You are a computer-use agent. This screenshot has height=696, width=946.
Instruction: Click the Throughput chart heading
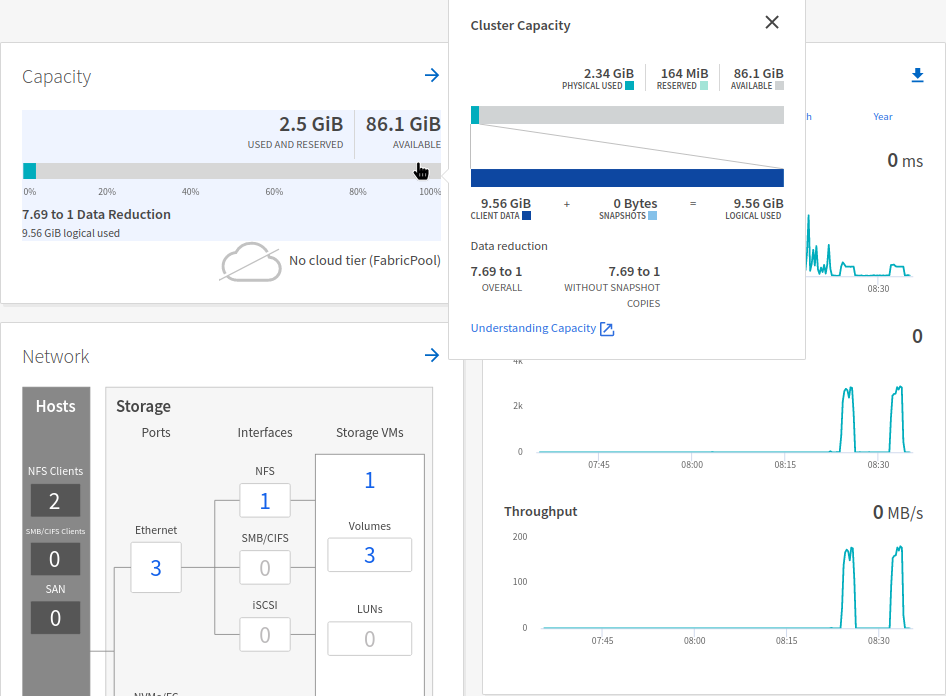(x=541, y=511)
